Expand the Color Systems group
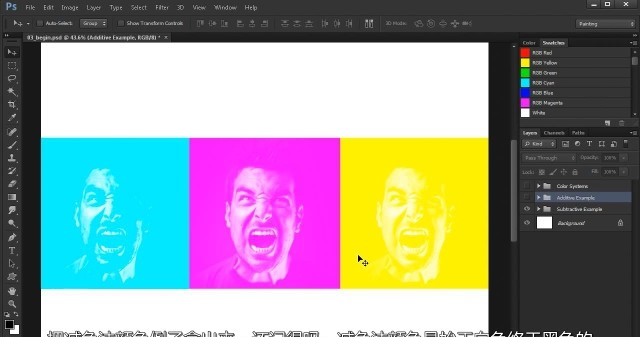This screenshot has width=640, height=360. [x=538, y=186]
